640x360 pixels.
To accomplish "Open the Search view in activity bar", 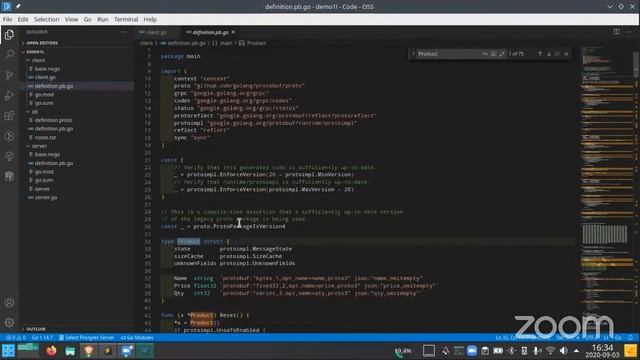I will click(9, 54).
